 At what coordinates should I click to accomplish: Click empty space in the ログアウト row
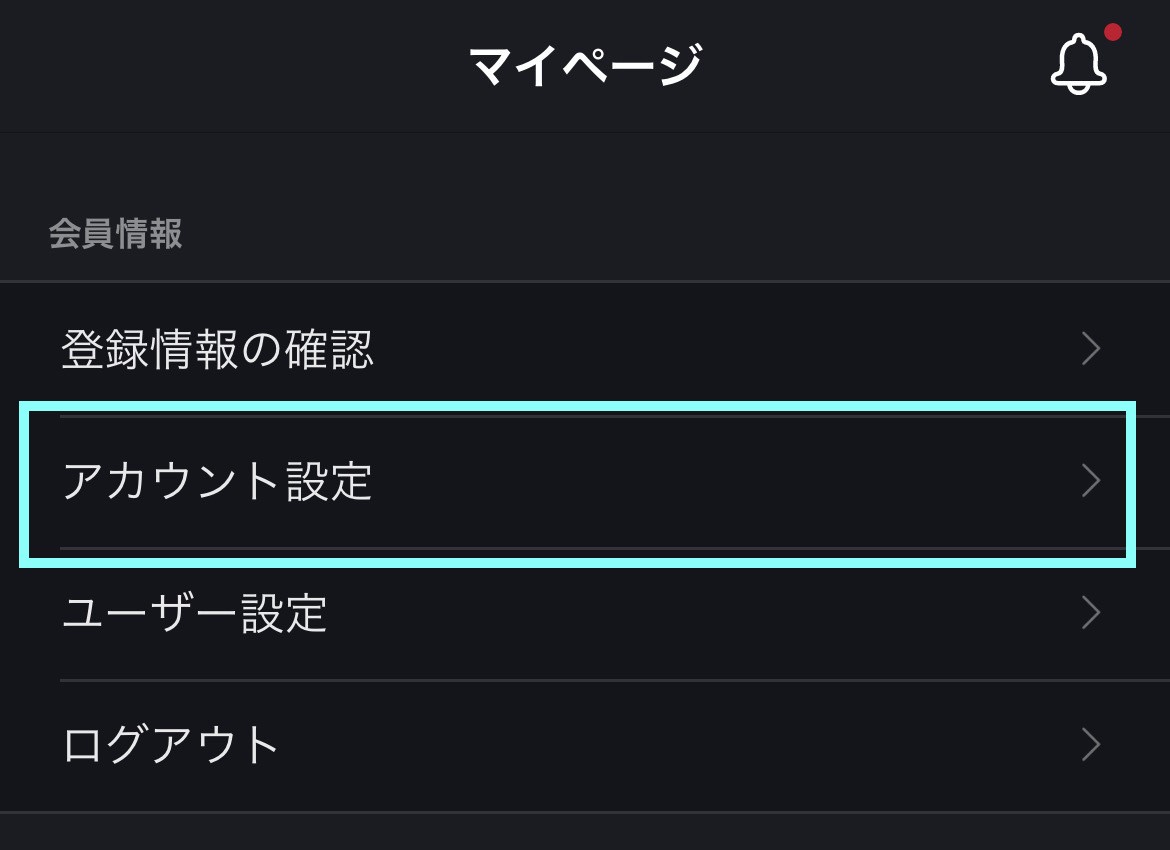coord(672,746)
